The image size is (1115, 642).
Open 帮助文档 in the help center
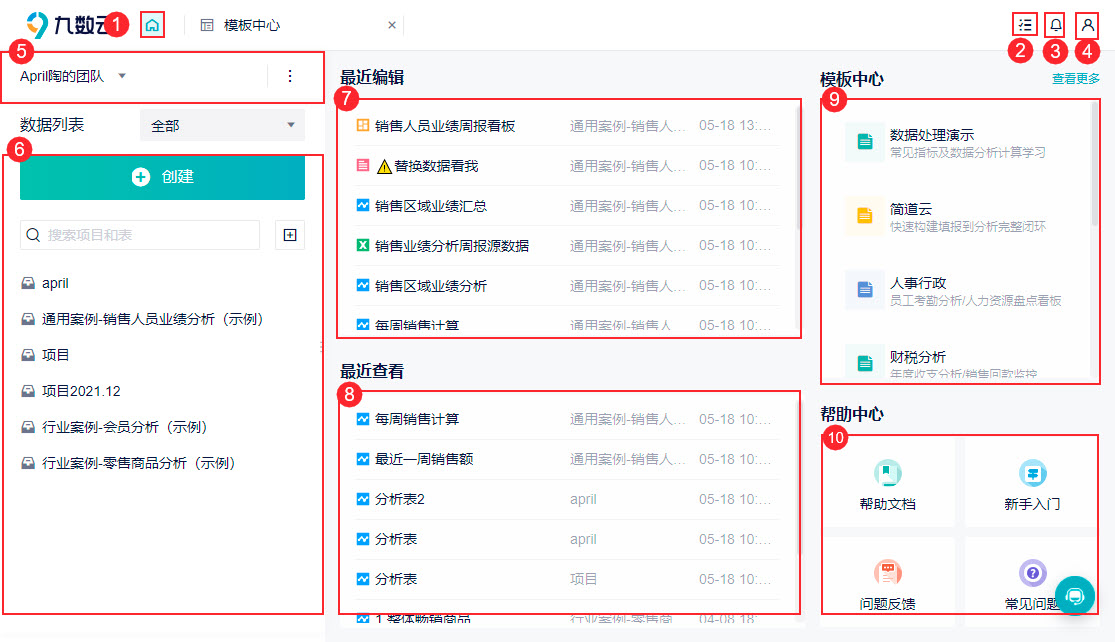click(887, 484)
